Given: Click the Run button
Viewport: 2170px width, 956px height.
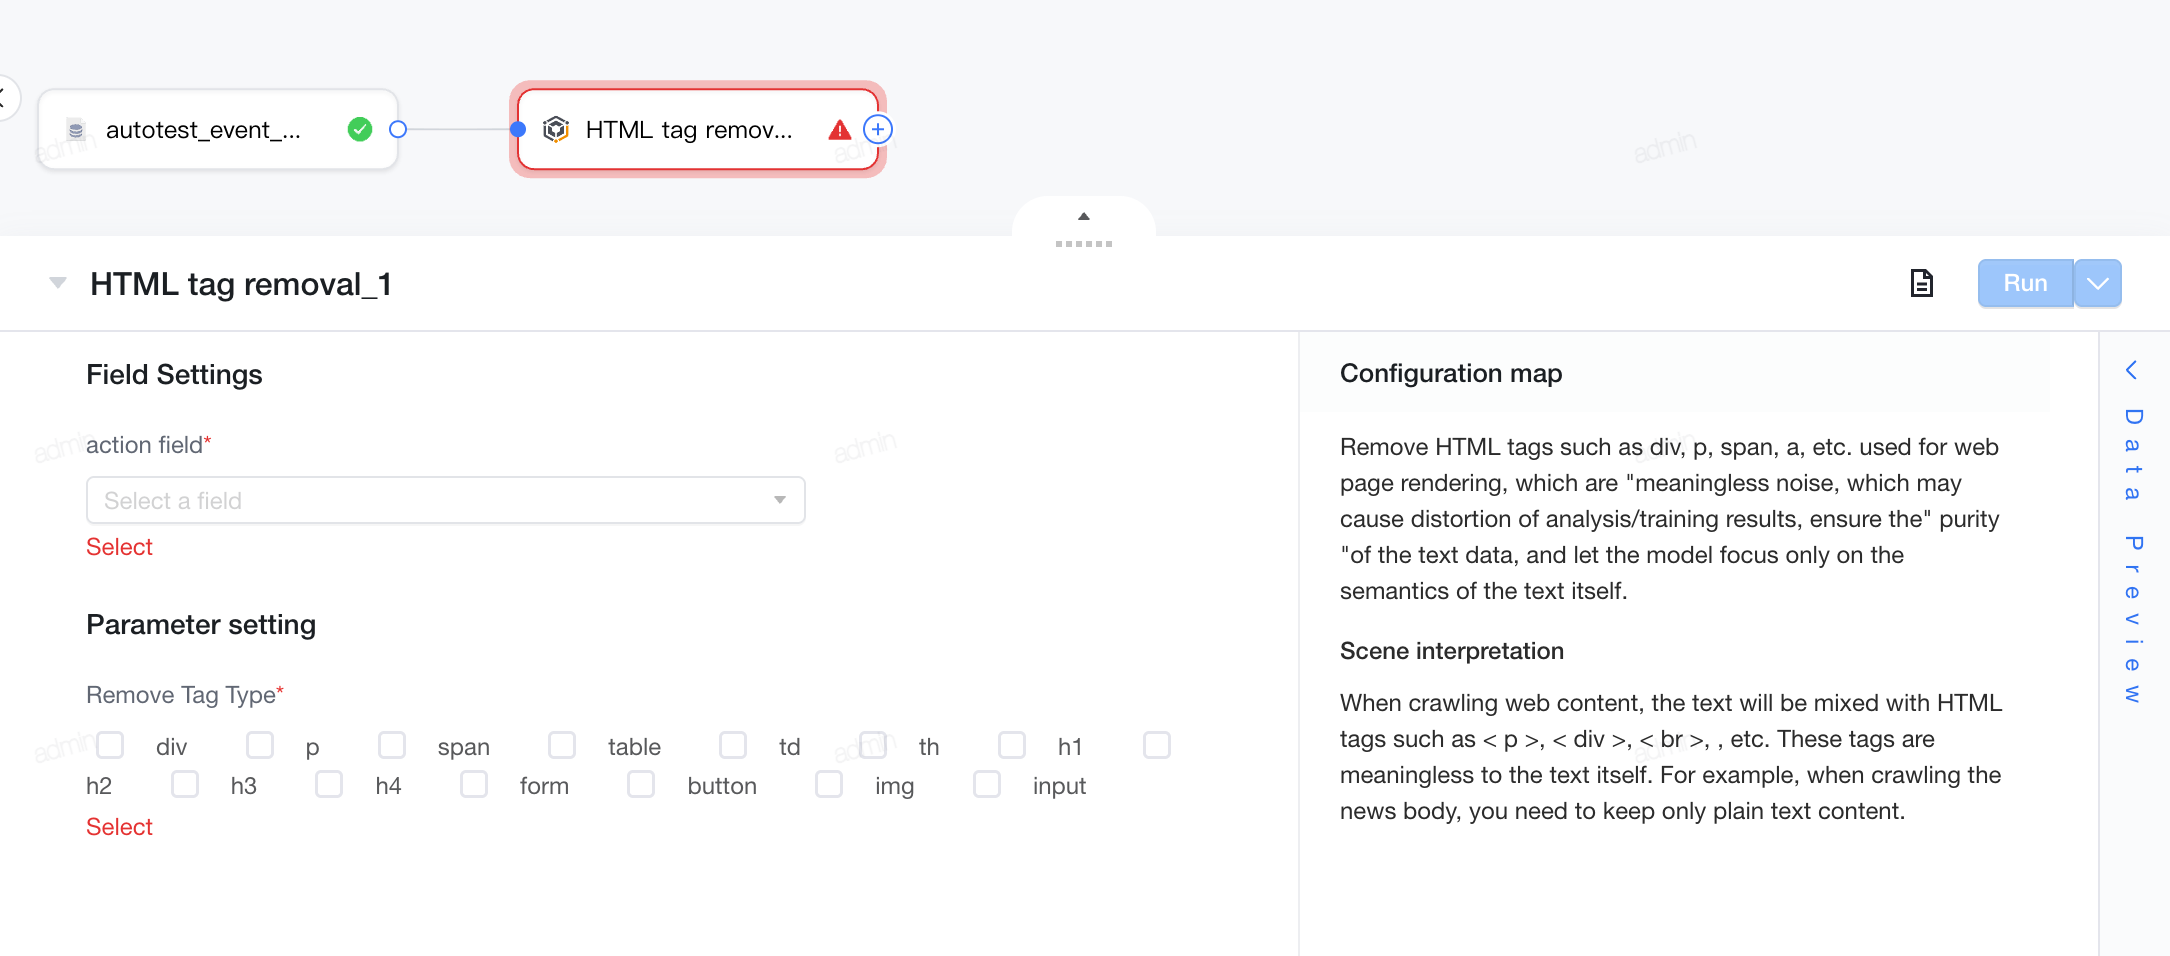Looking at the screenshot, I should pos(2025,283).
